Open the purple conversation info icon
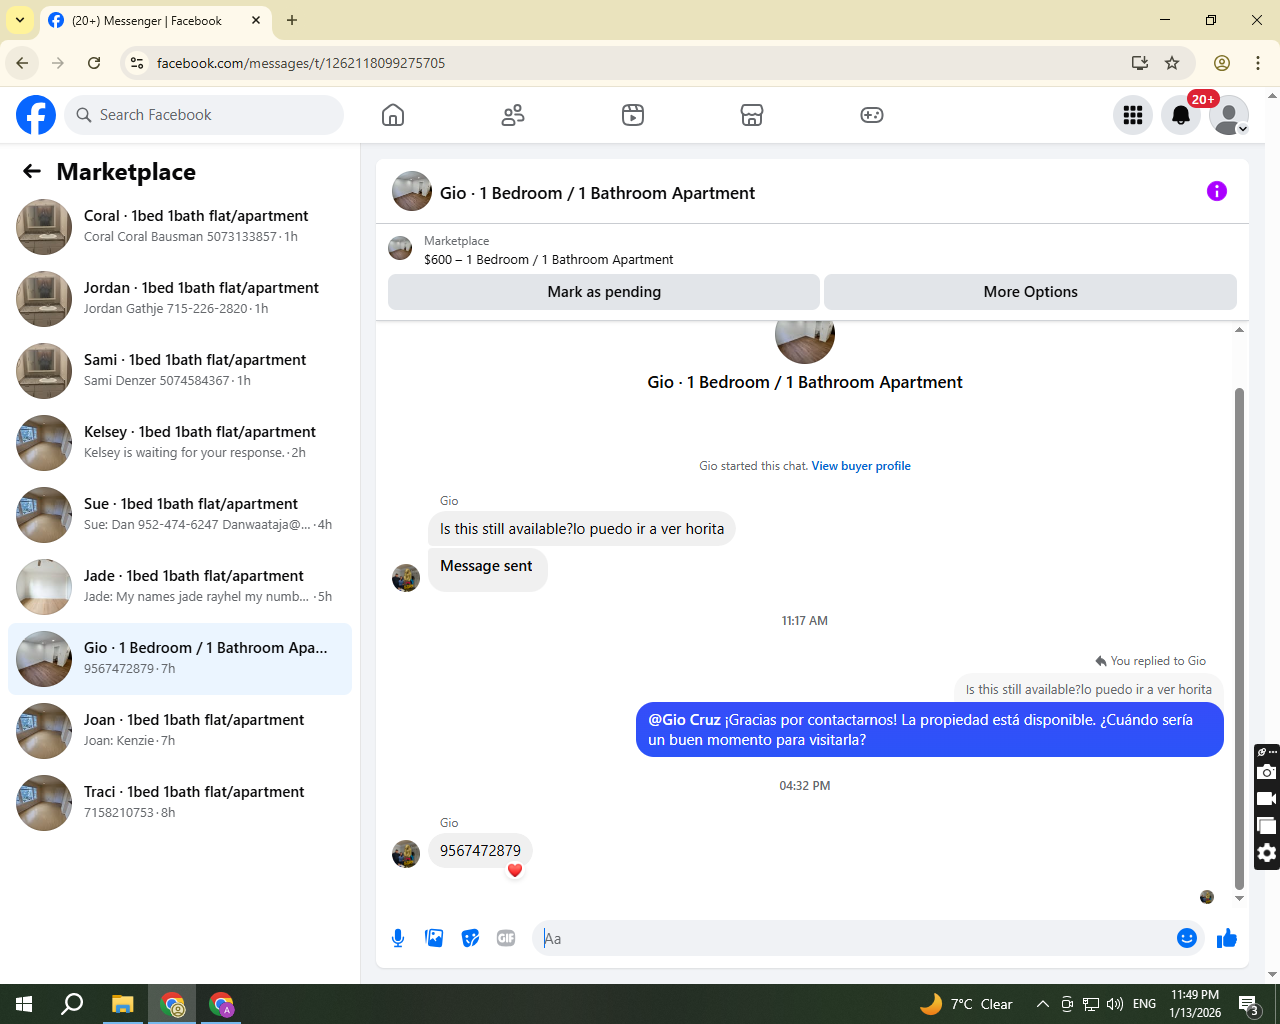This screenshot has height=1024, width=1280. click(1217, 191)
